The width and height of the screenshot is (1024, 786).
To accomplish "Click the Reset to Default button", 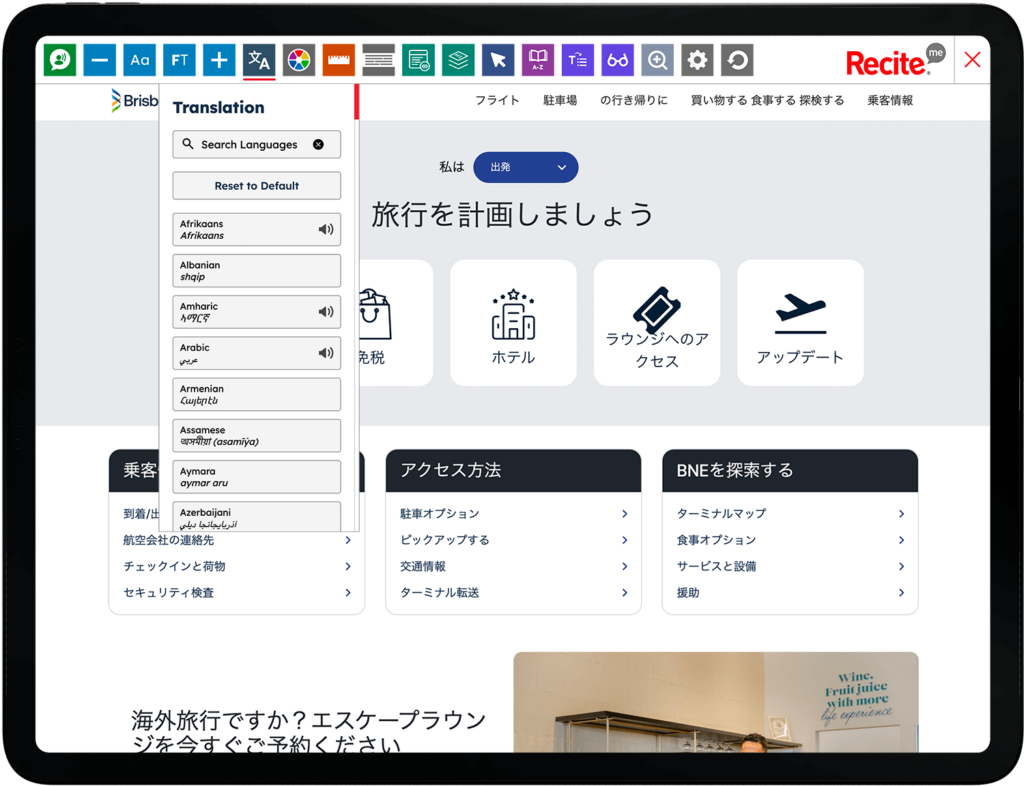I will point(257,185).
